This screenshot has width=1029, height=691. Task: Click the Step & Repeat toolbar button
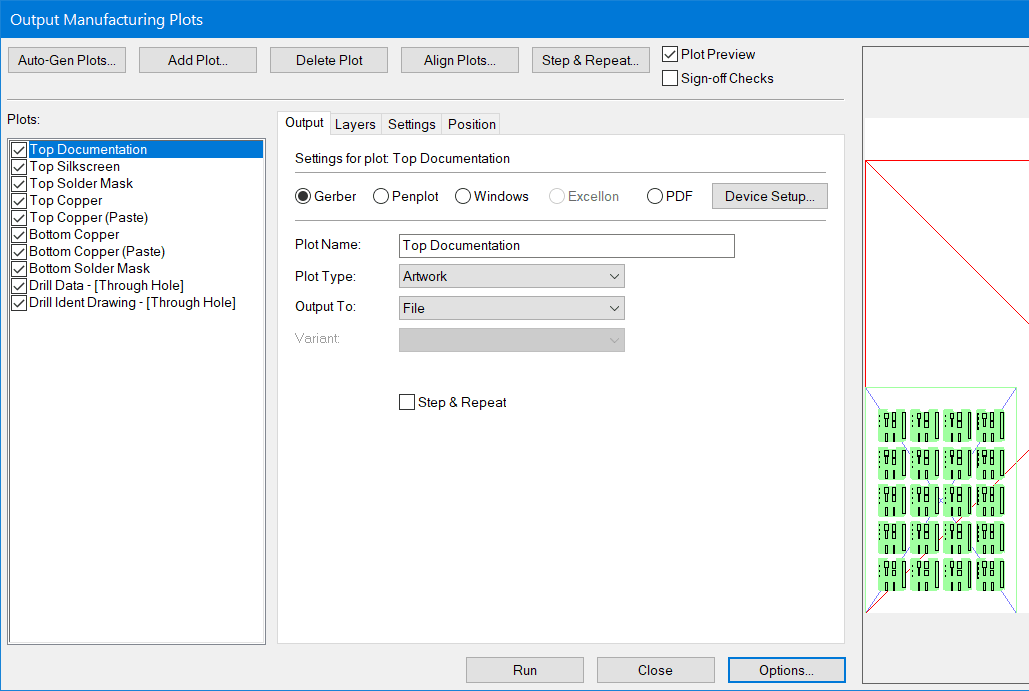[x=591, y=60]
